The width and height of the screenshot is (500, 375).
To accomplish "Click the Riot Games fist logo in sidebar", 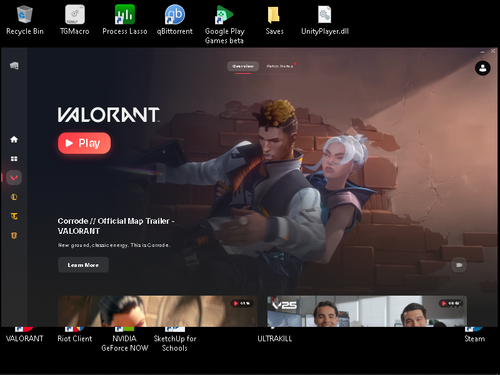I will 14,66.
